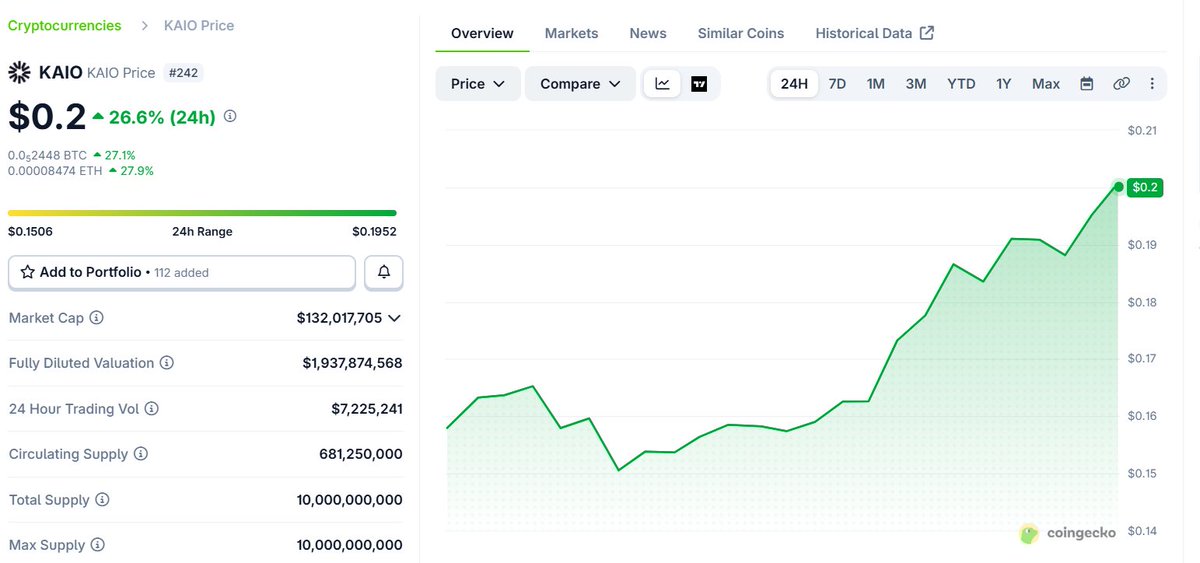Screen dimensions: 1200x563
Task: Click the KAIO coin logo
Action: coord(19,72)
